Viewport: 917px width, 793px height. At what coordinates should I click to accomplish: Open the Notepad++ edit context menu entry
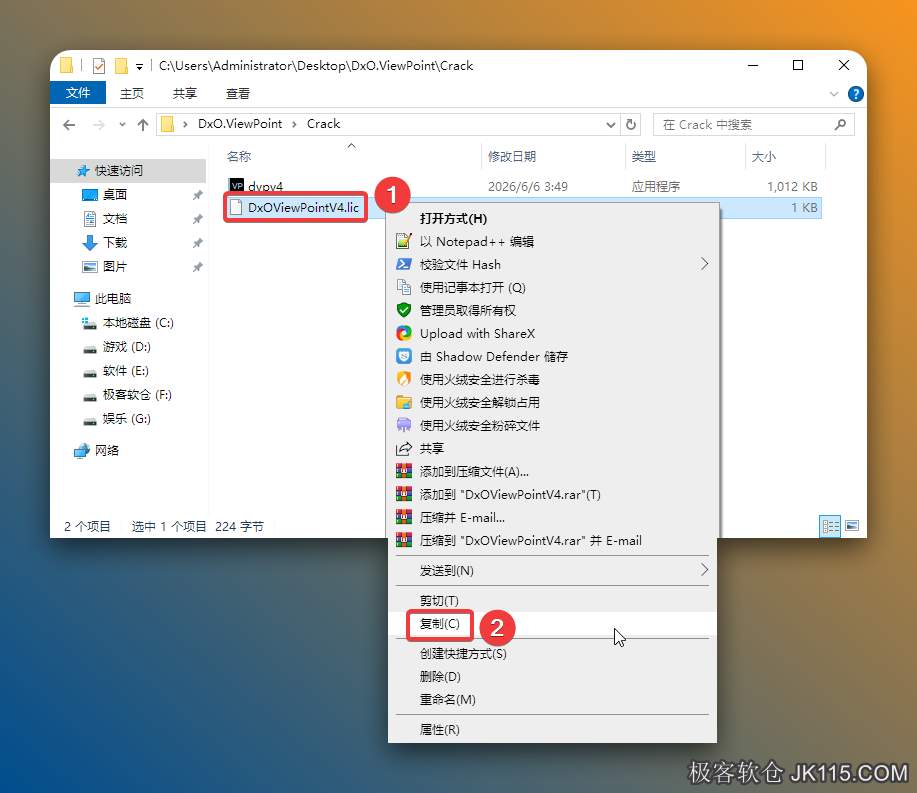pyautogui.click(x=552, y=242)
